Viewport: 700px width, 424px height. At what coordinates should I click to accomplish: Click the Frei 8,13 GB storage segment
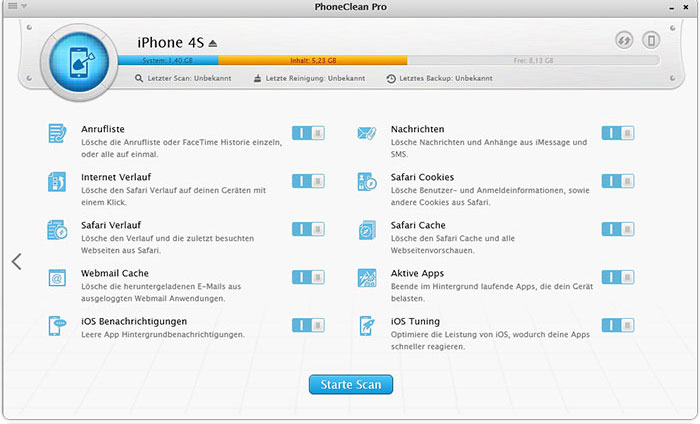pos(533,60)
